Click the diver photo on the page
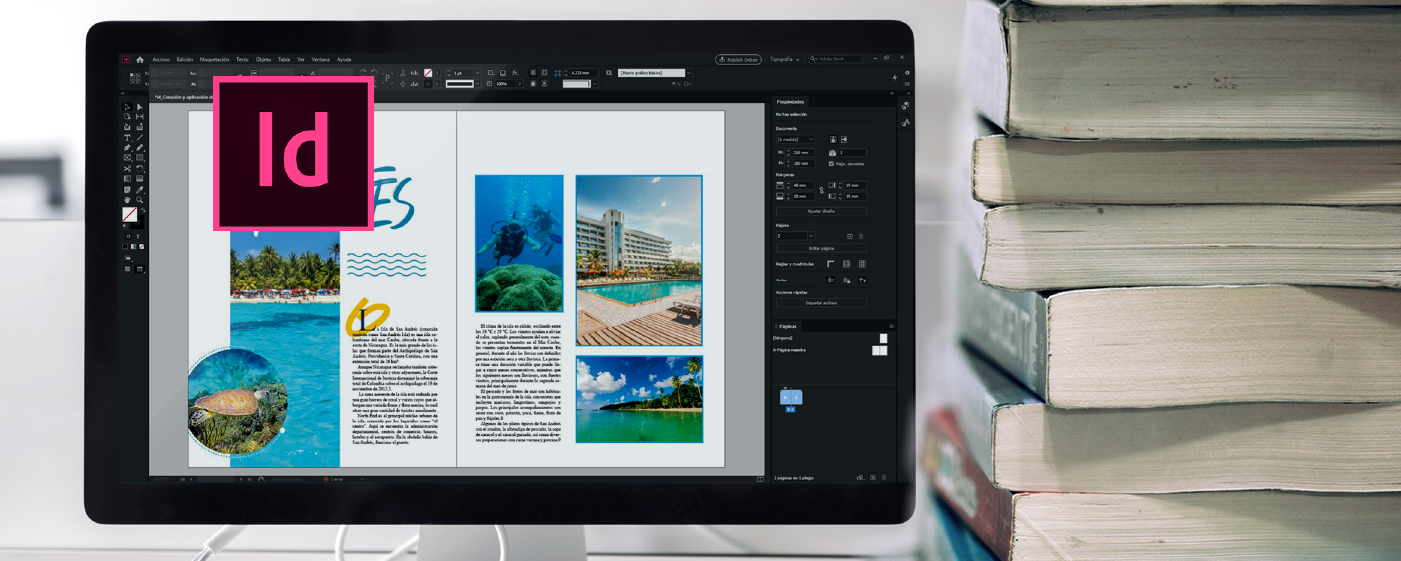Viewport: 1401px width, 561px height. pos(519,243)
